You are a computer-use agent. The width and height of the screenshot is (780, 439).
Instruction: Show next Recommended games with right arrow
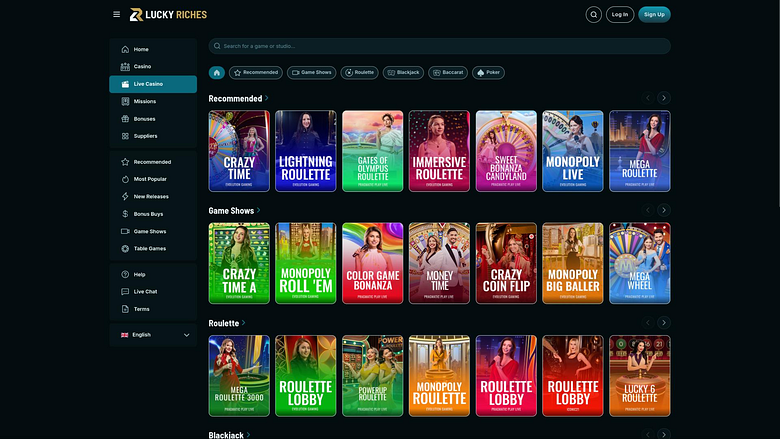pos(664,98)
